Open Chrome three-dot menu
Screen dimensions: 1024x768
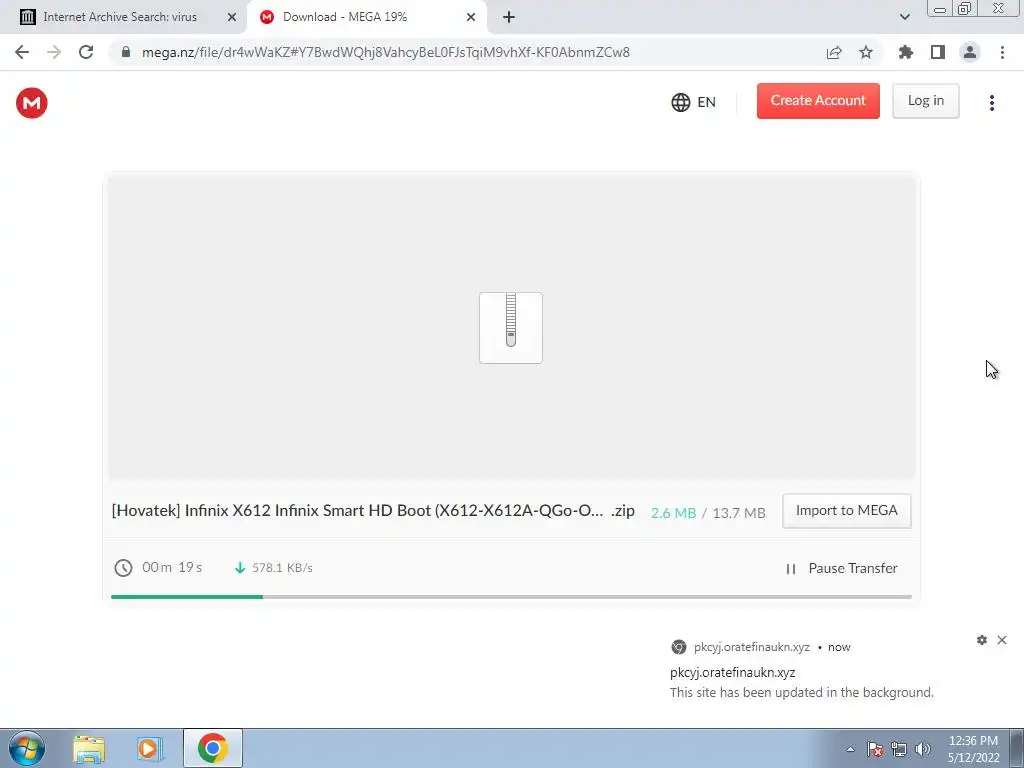(x=1002, y=52)
